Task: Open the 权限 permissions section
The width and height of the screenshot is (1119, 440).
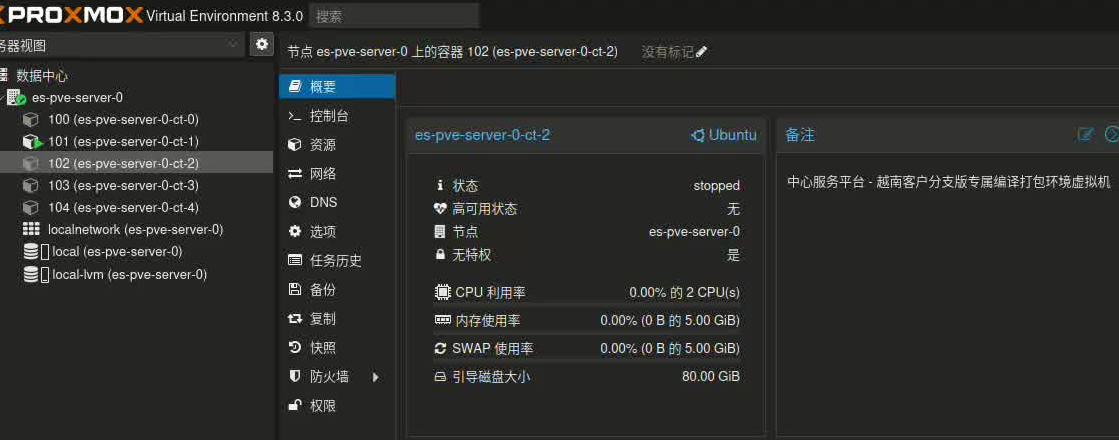Action: 323,406
